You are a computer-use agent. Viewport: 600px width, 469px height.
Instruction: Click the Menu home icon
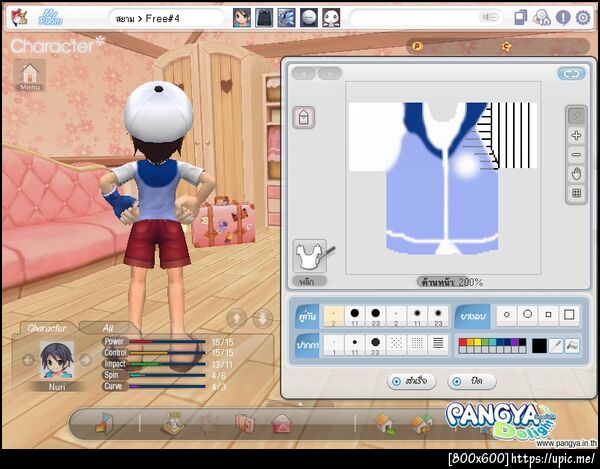pyautogui.click(x=29, y=75)
